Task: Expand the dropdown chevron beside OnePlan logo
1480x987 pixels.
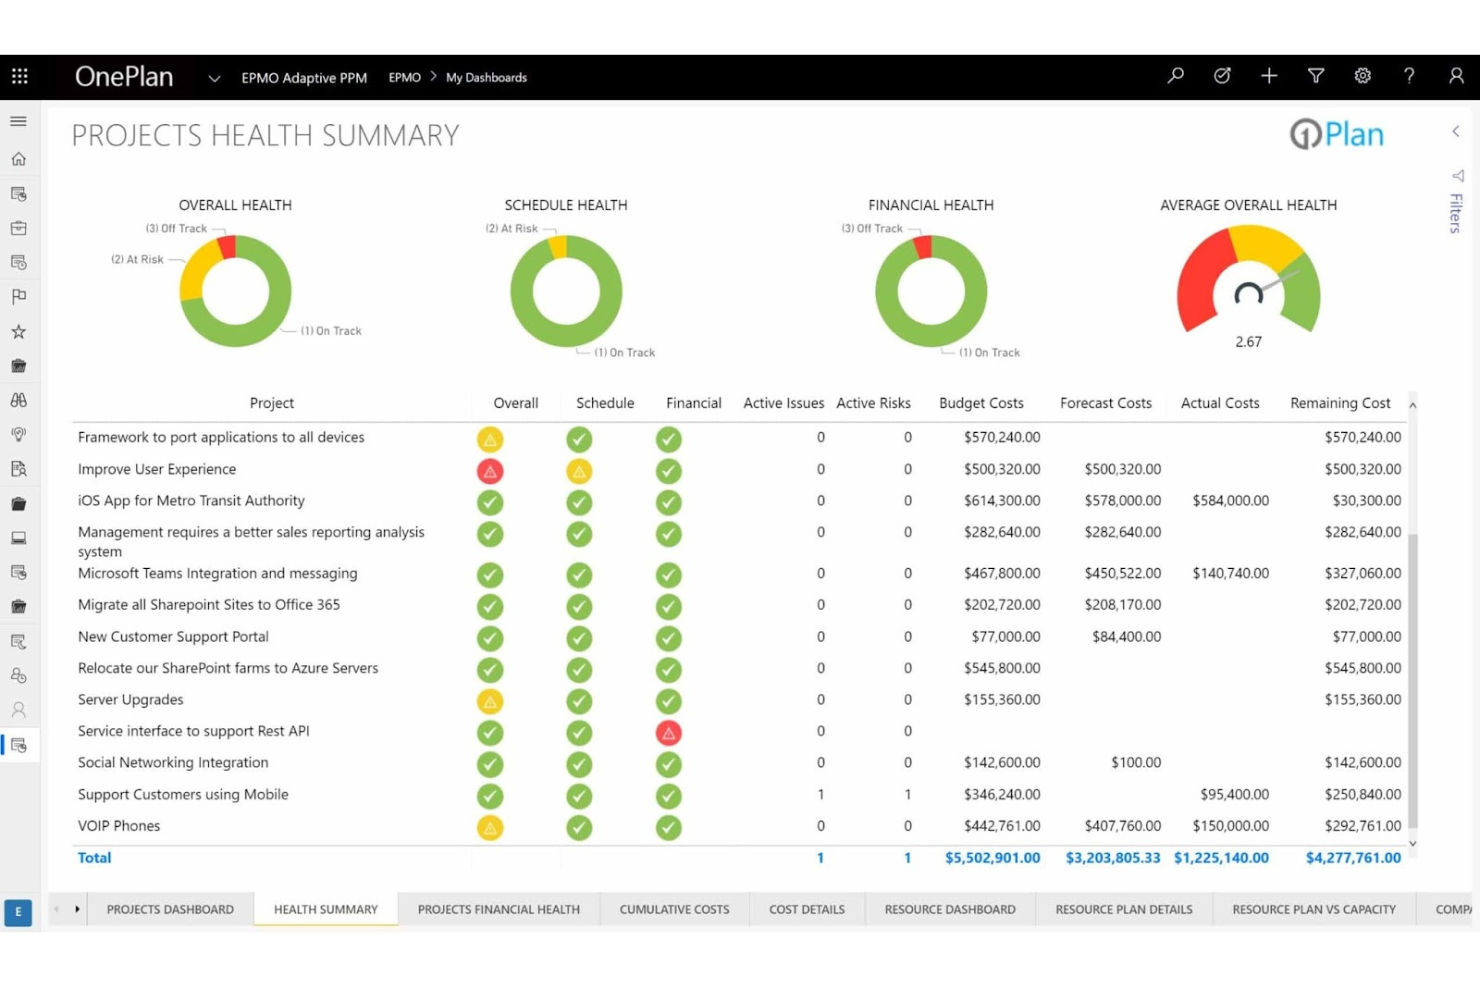Action: pos(213,78)
